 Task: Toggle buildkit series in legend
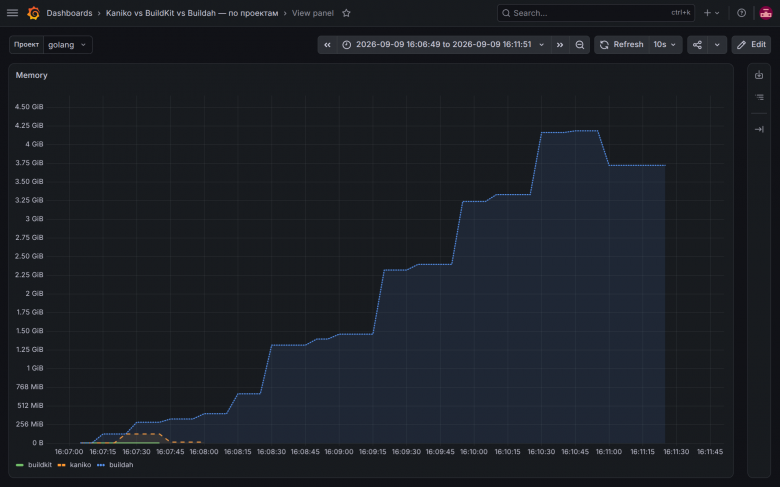(x=40, y=465)
